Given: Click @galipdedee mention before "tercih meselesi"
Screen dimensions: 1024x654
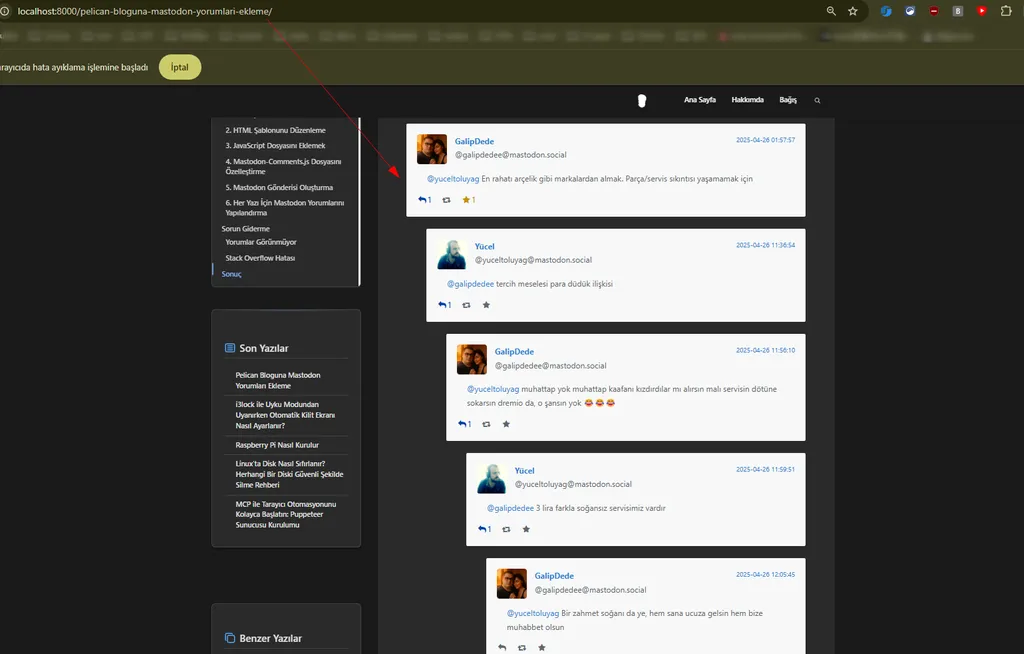Looking at the screenshot, I should pos(470,284).
